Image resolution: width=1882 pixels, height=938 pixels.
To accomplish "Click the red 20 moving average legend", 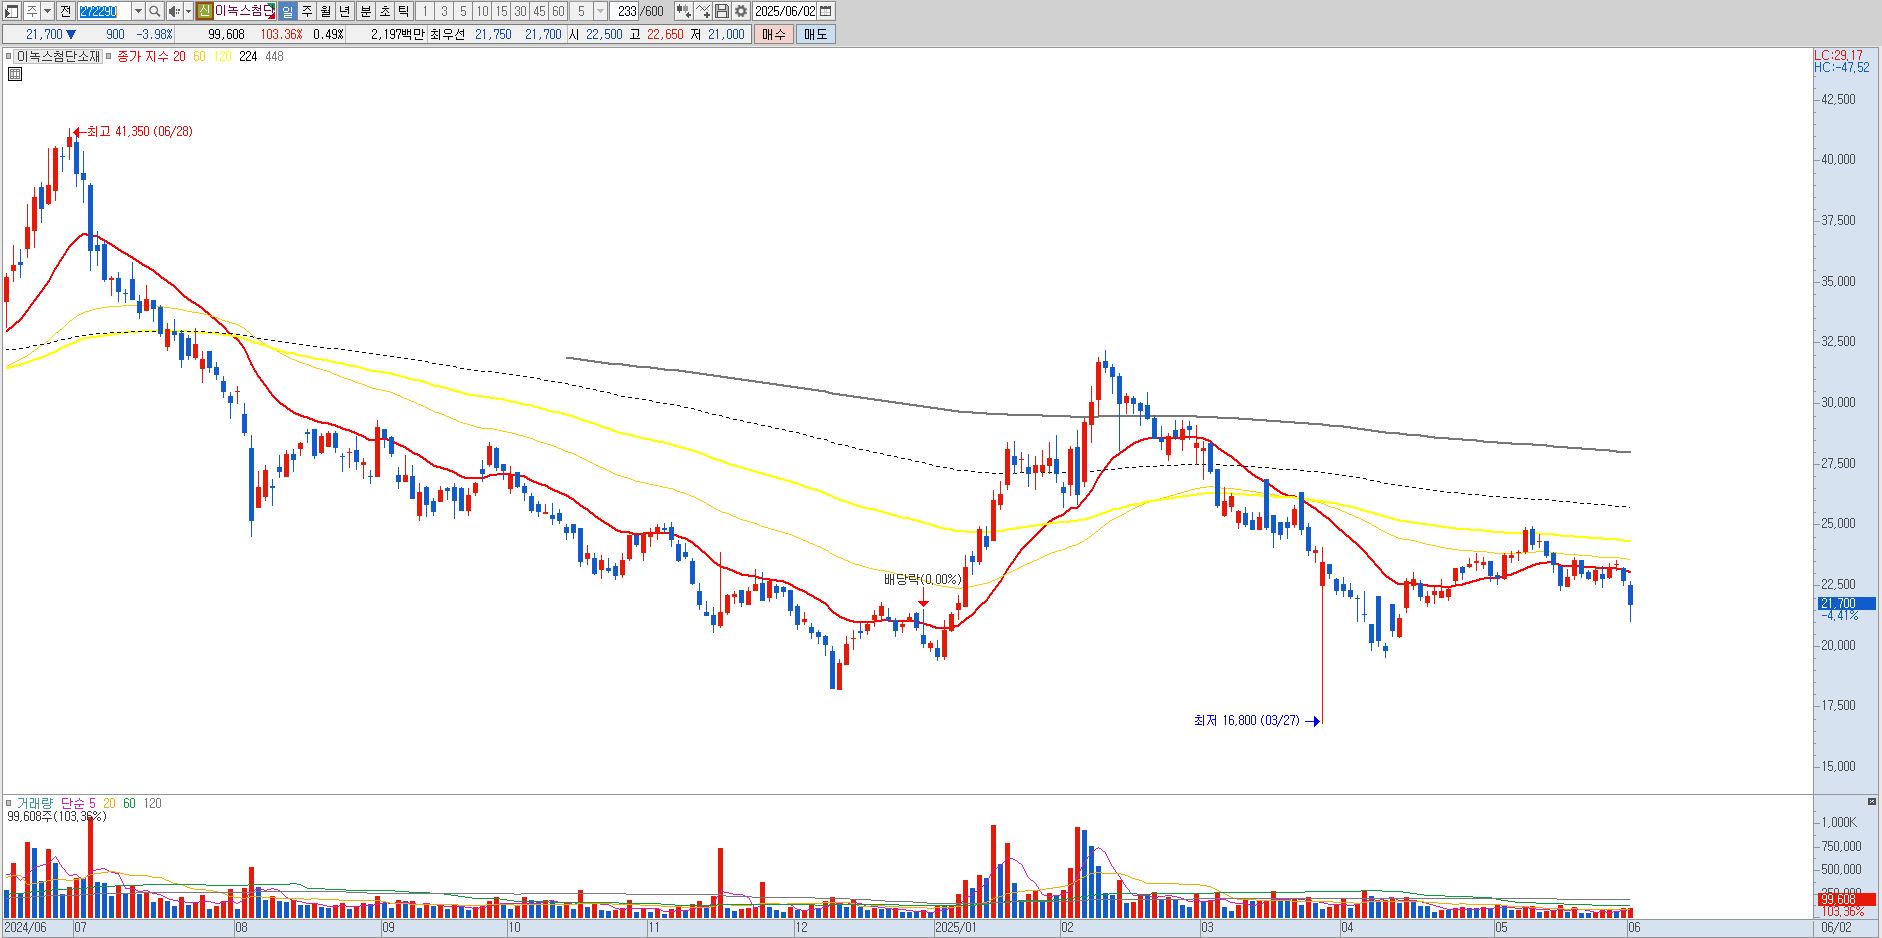I will (179, 56).
